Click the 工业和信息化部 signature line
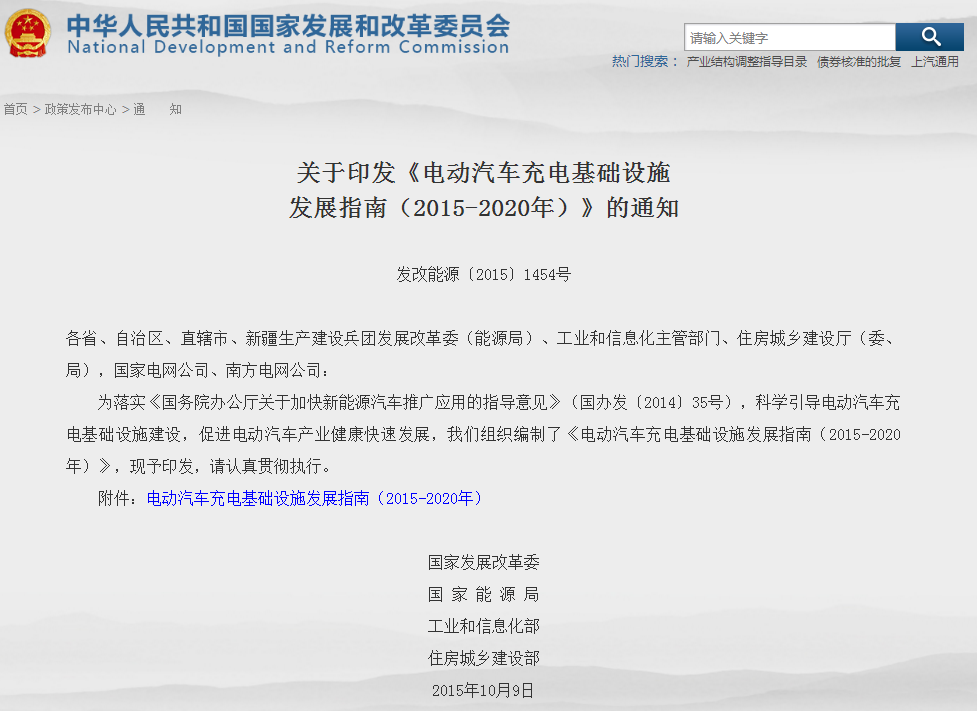The height and width of the screenshot is (711, 977). (x=484, y=626)
